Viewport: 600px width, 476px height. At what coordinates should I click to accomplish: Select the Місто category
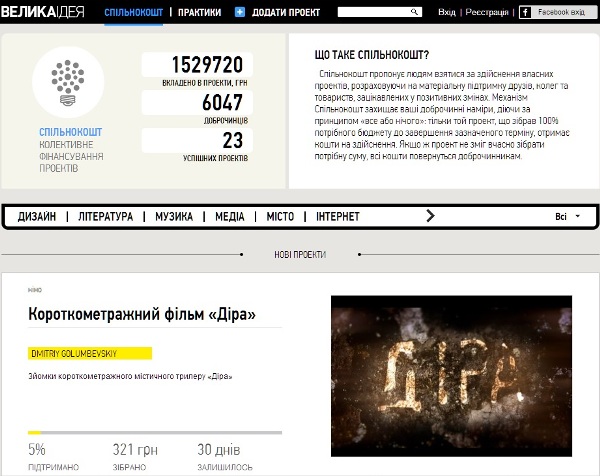[280, 216]
